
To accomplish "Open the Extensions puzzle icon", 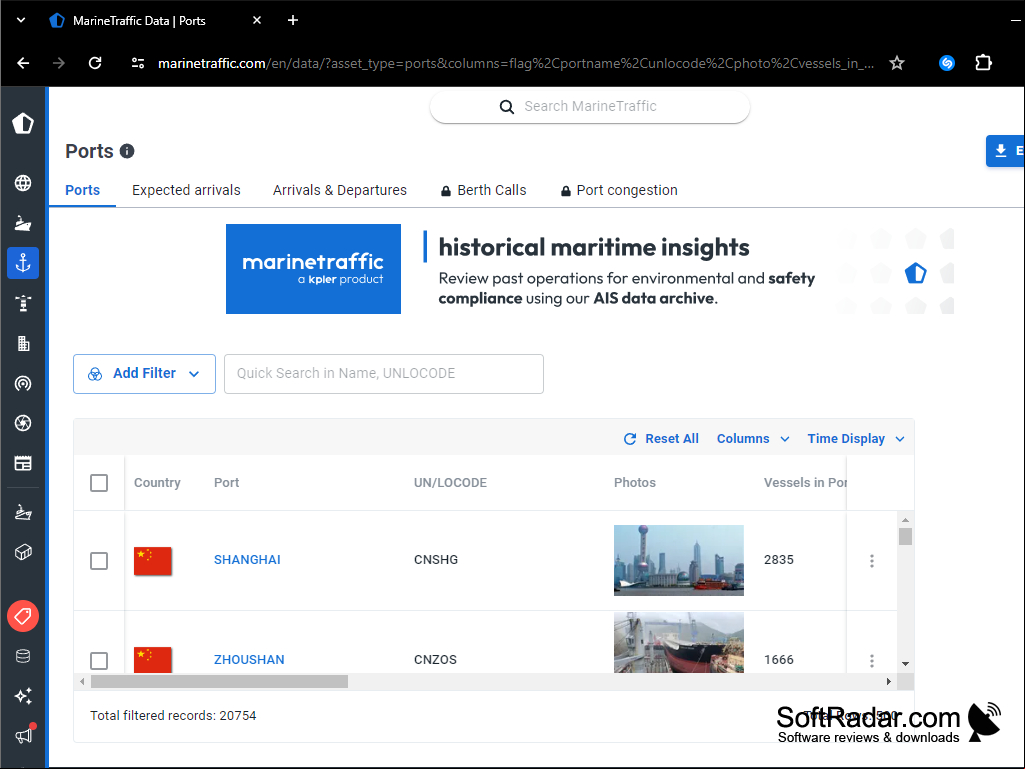I will tap(983, 63).
